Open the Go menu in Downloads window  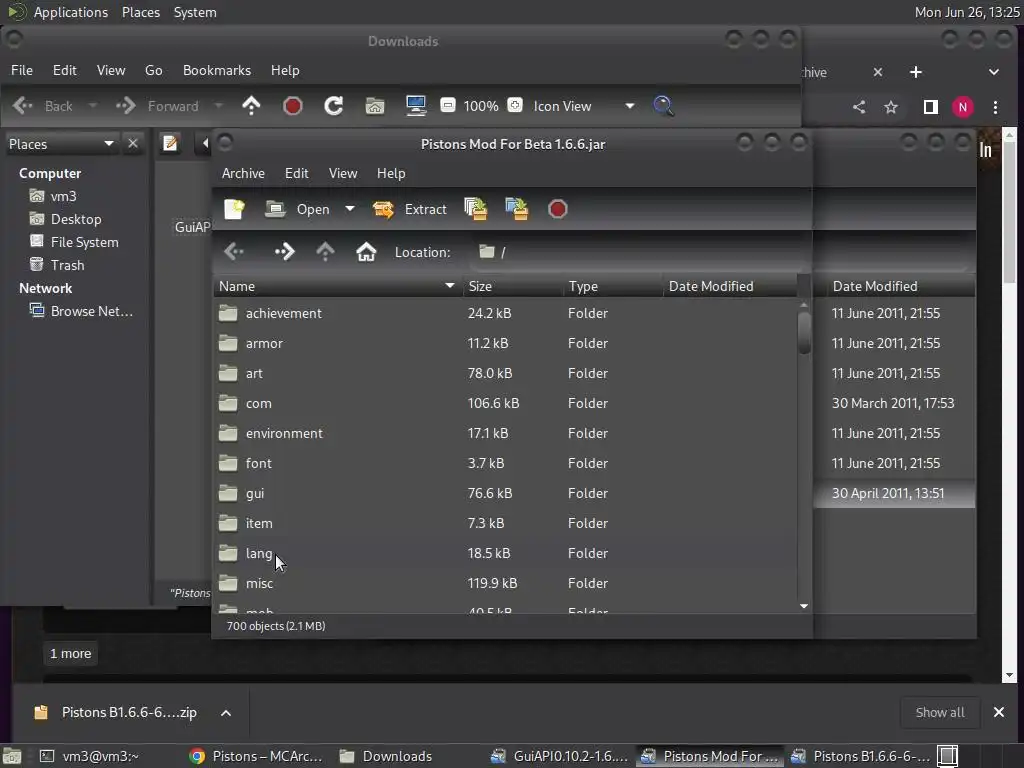(153, 70)
